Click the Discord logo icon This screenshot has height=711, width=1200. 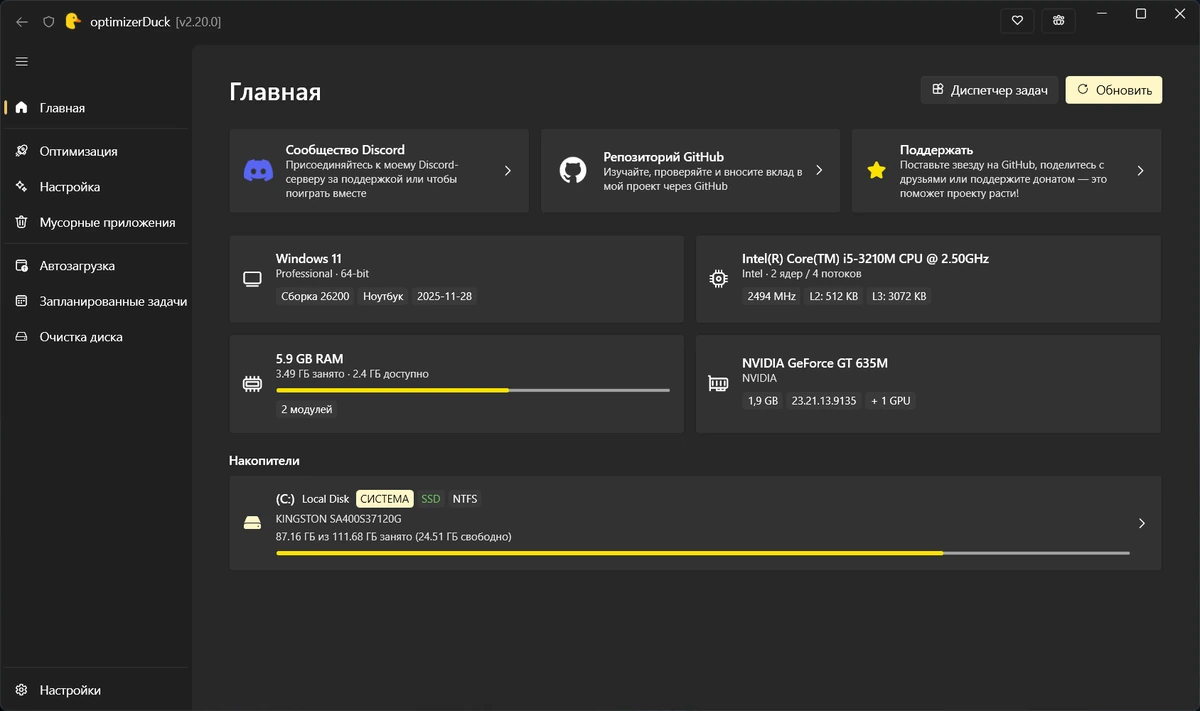(258, 170)
